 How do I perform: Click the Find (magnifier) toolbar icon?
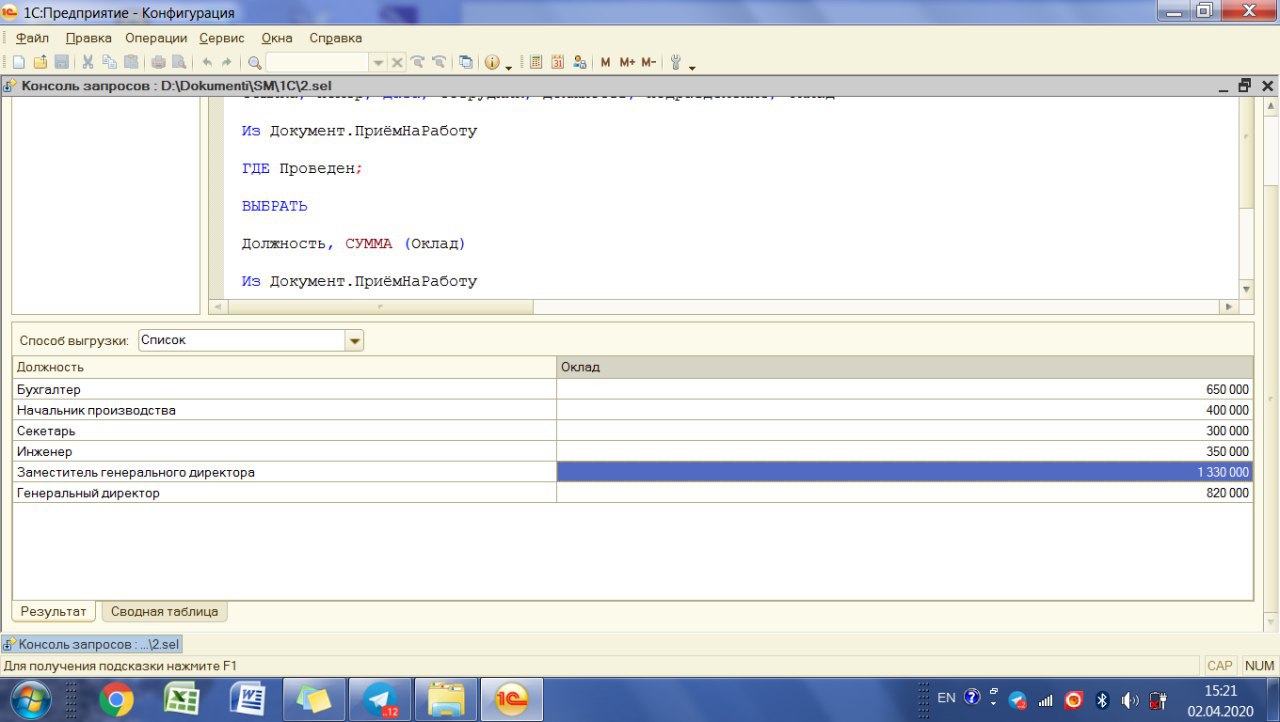[x=255, y=62]
